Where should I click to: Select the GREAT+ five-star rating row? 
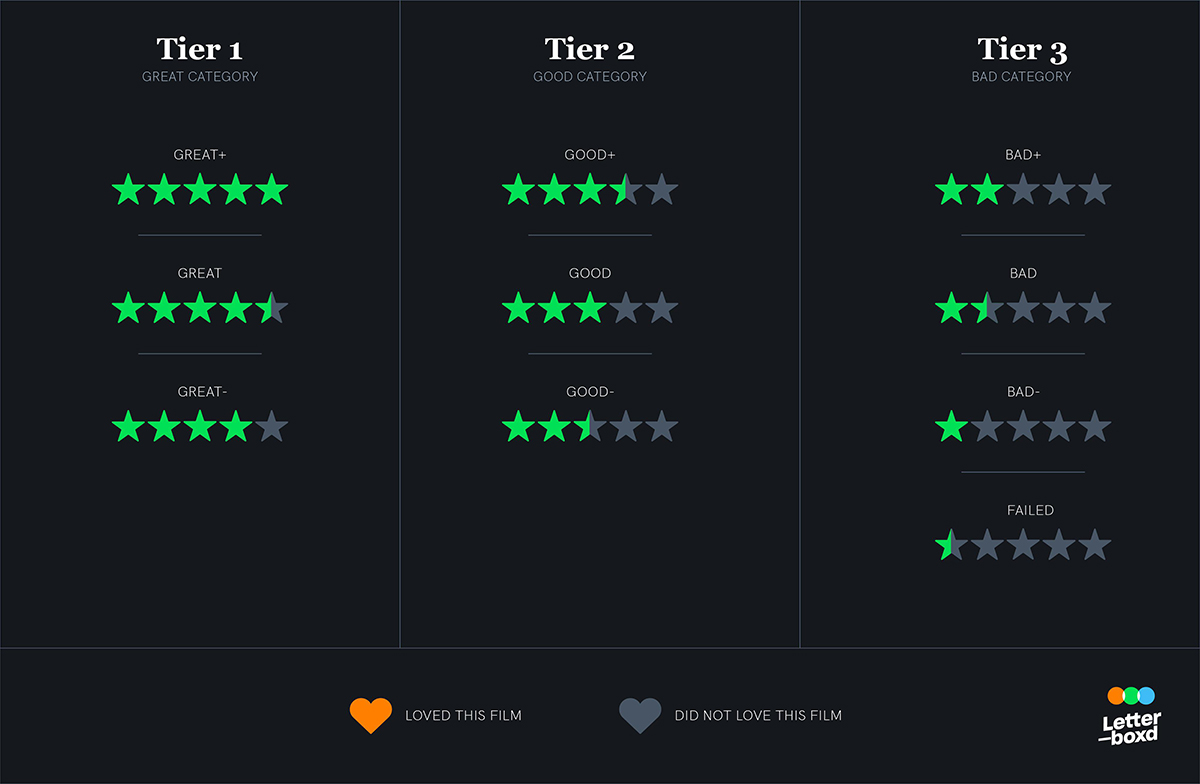pyautogui.click(x=200, y=189)
